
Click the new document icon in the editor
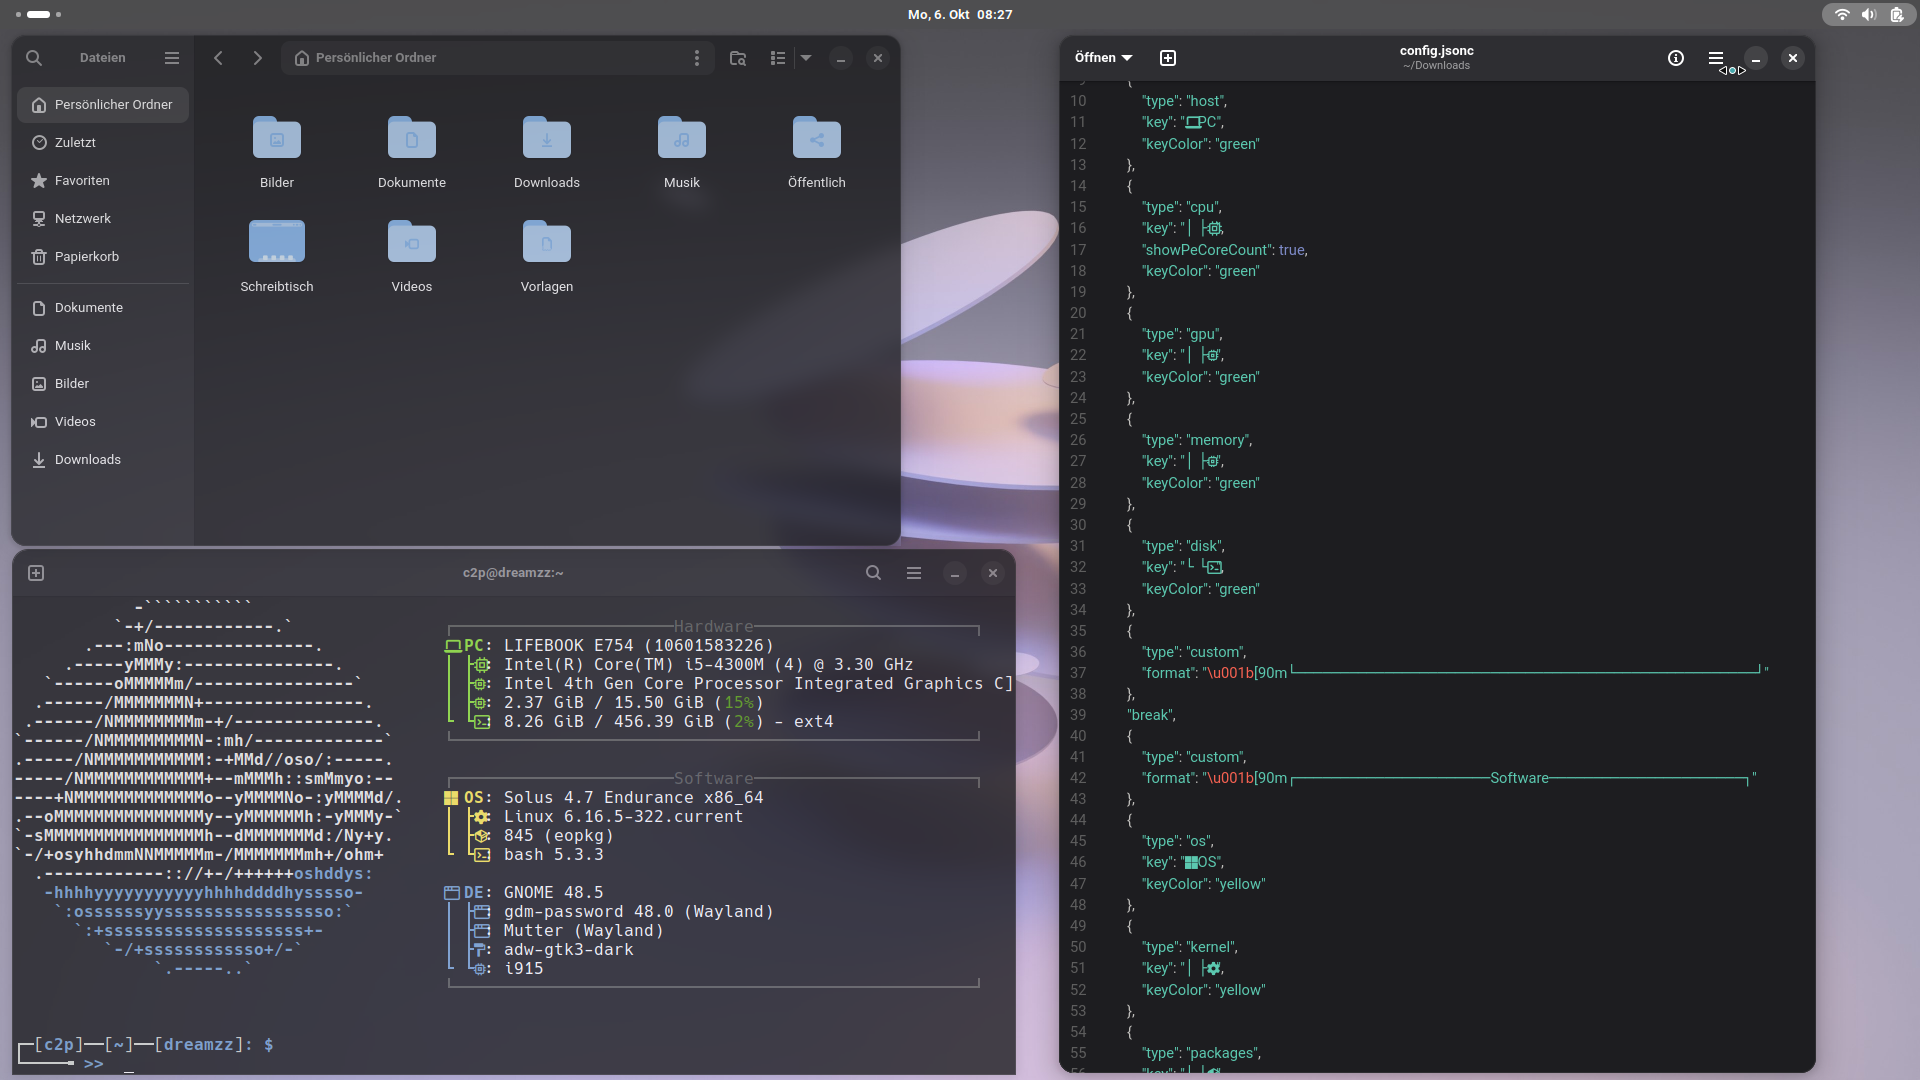[1168, 58]
